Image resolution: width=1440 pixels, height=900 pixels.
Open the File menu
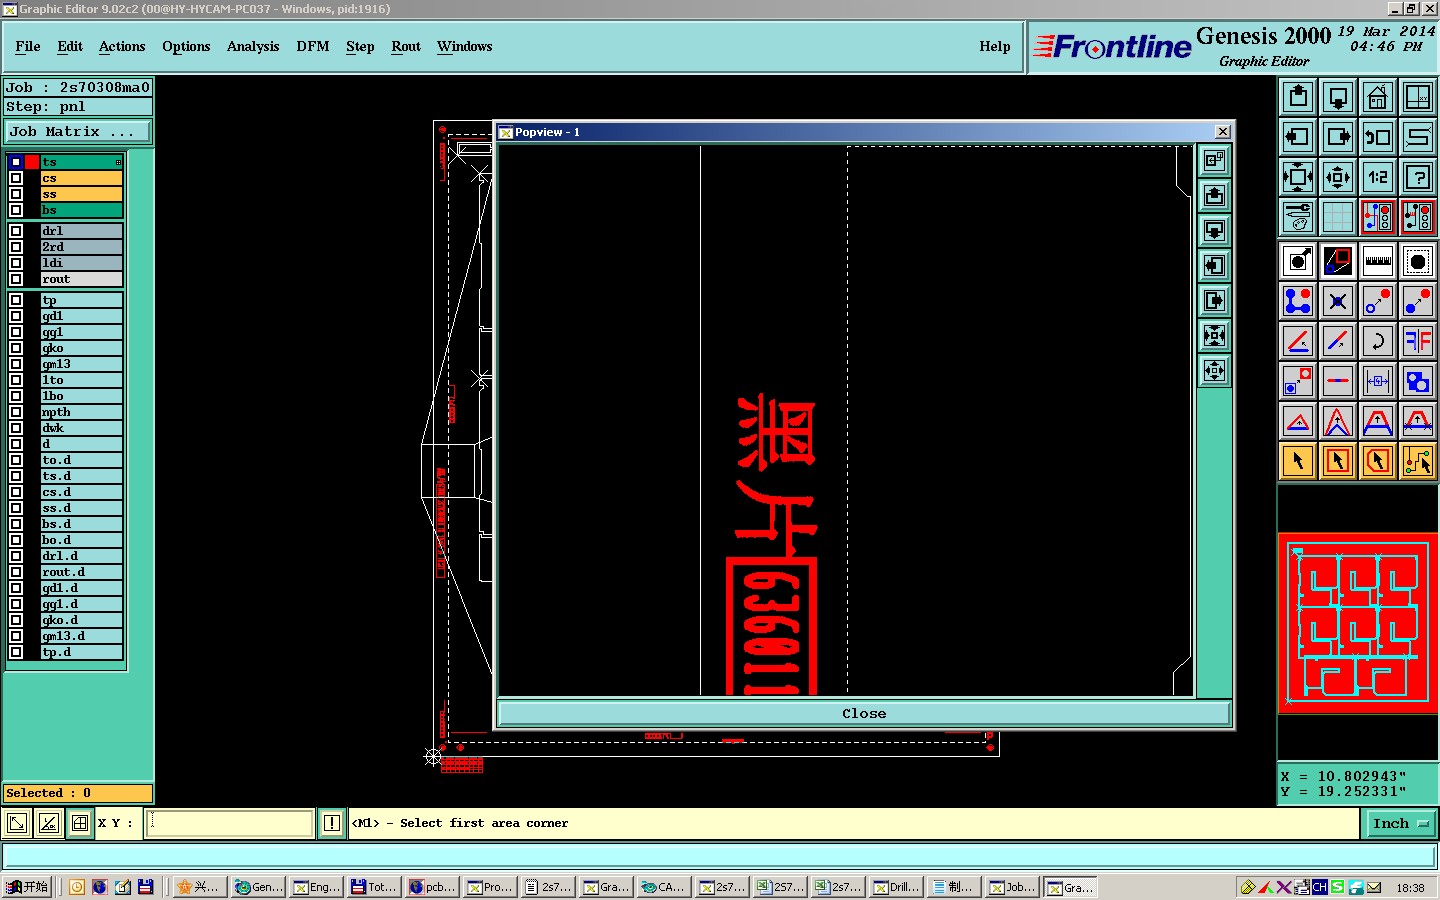point(28,46)
